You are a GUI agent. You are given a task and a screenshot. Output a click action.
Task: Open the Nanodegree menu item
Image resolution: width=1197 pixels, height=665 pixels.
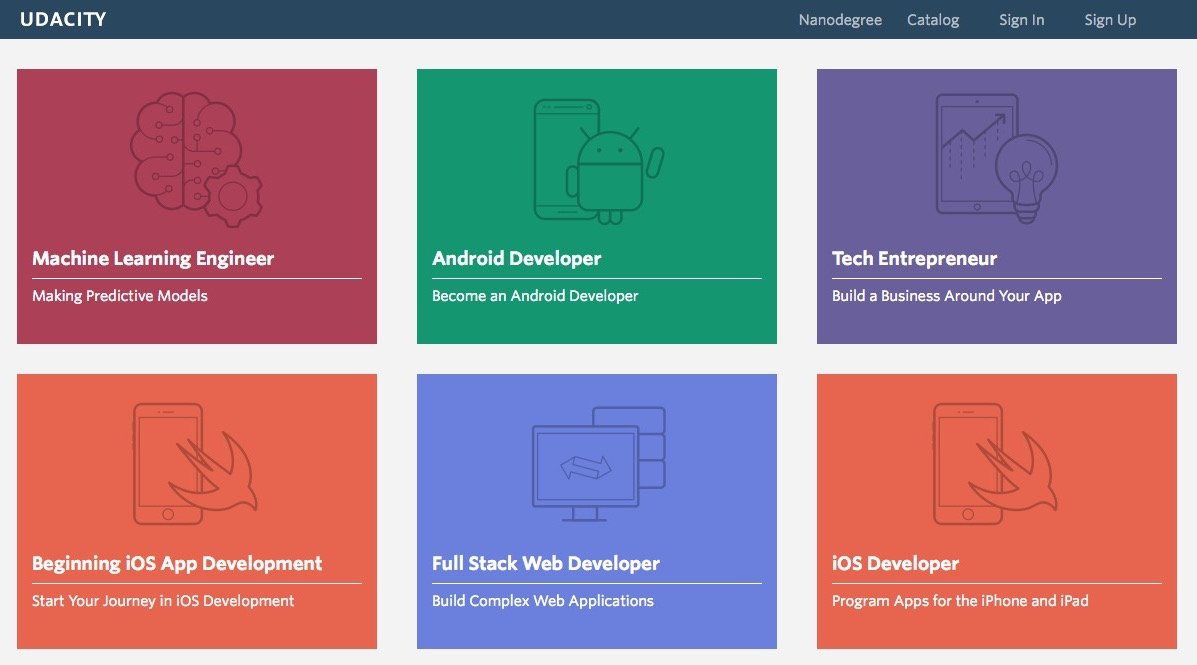click(x=840, y=20)
